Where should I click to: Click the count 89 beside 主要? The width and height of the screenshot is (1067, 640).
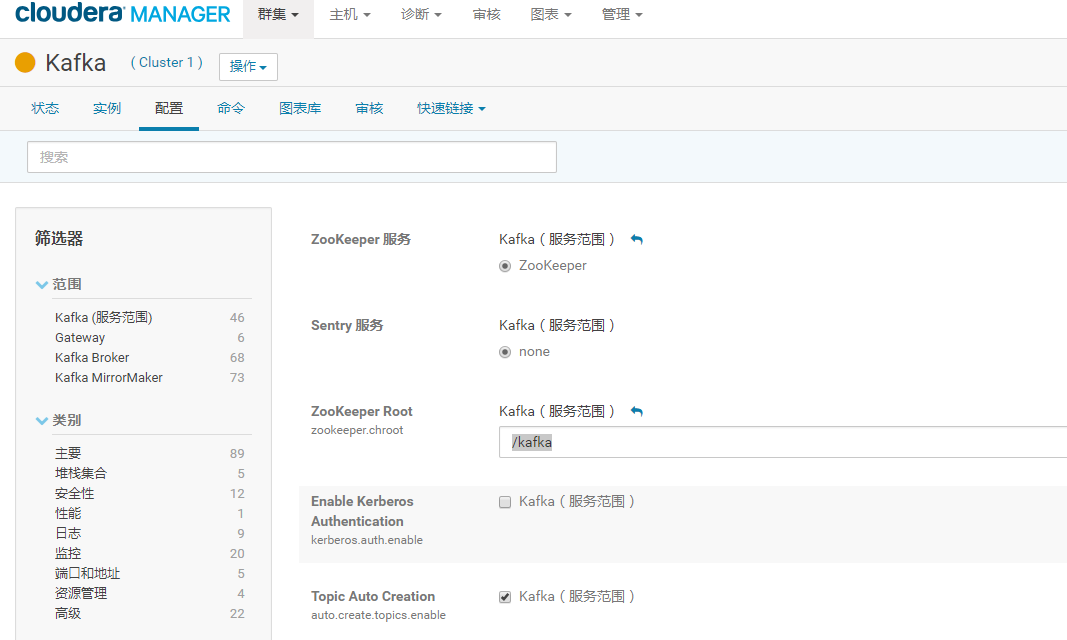click(x=237, y=454)
